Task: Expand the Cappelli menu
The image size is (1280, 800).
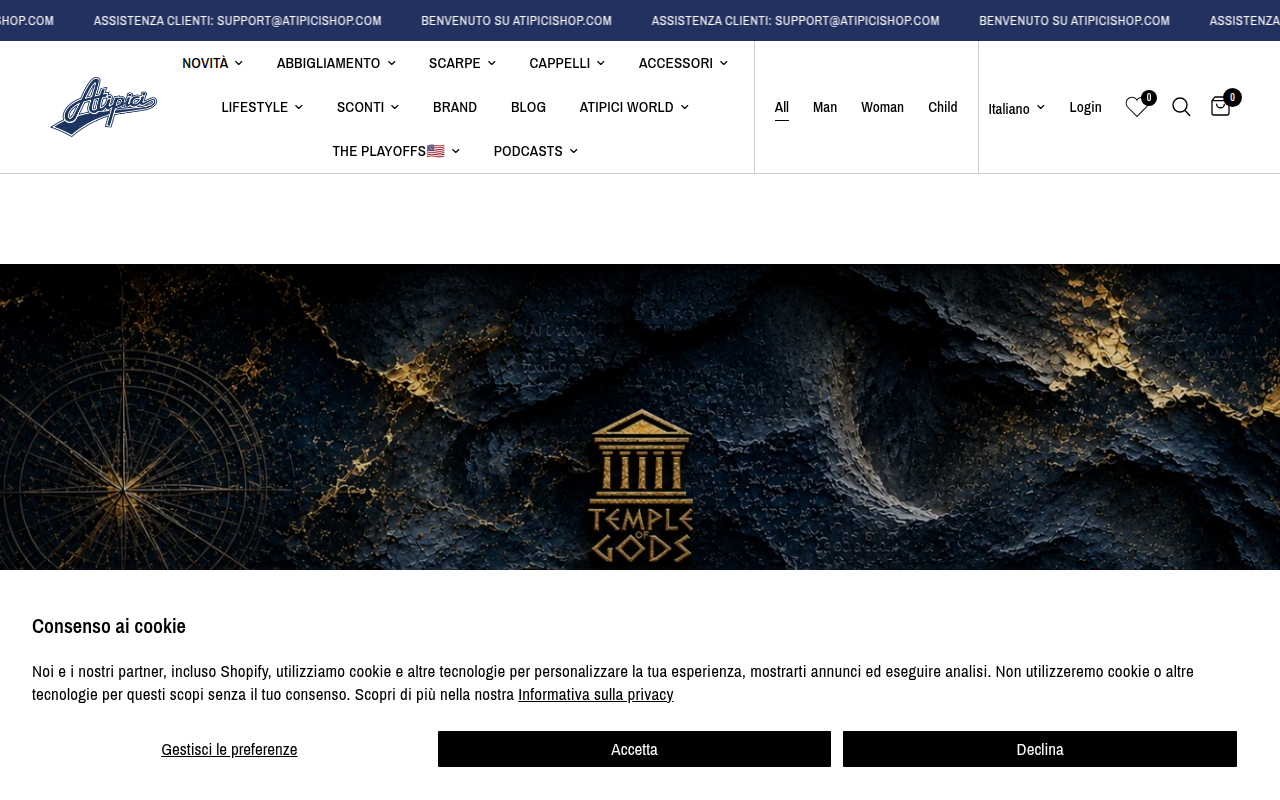Action: pos(567,63)
